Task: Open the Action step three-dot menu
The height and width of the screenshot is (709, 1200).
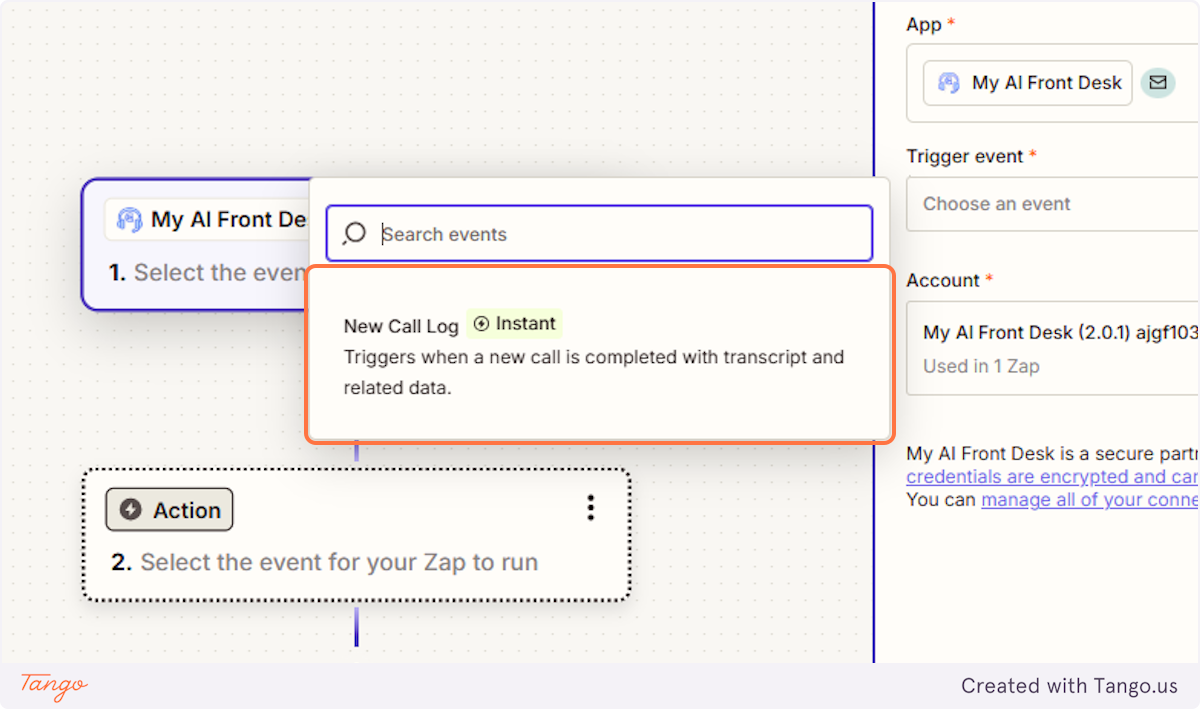Action: (591, 508)
